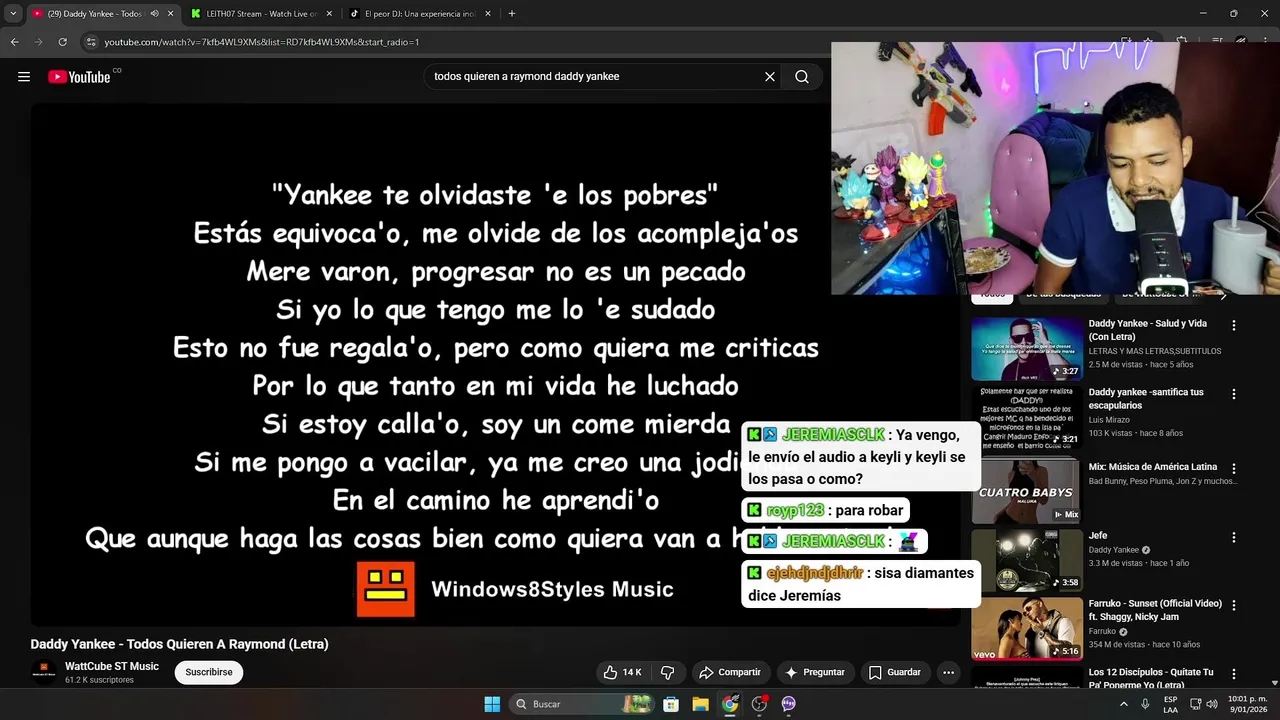Open Mix: Música de América Latina title
Viewport: 1280px width, 720px height.
pos(1153,467)
